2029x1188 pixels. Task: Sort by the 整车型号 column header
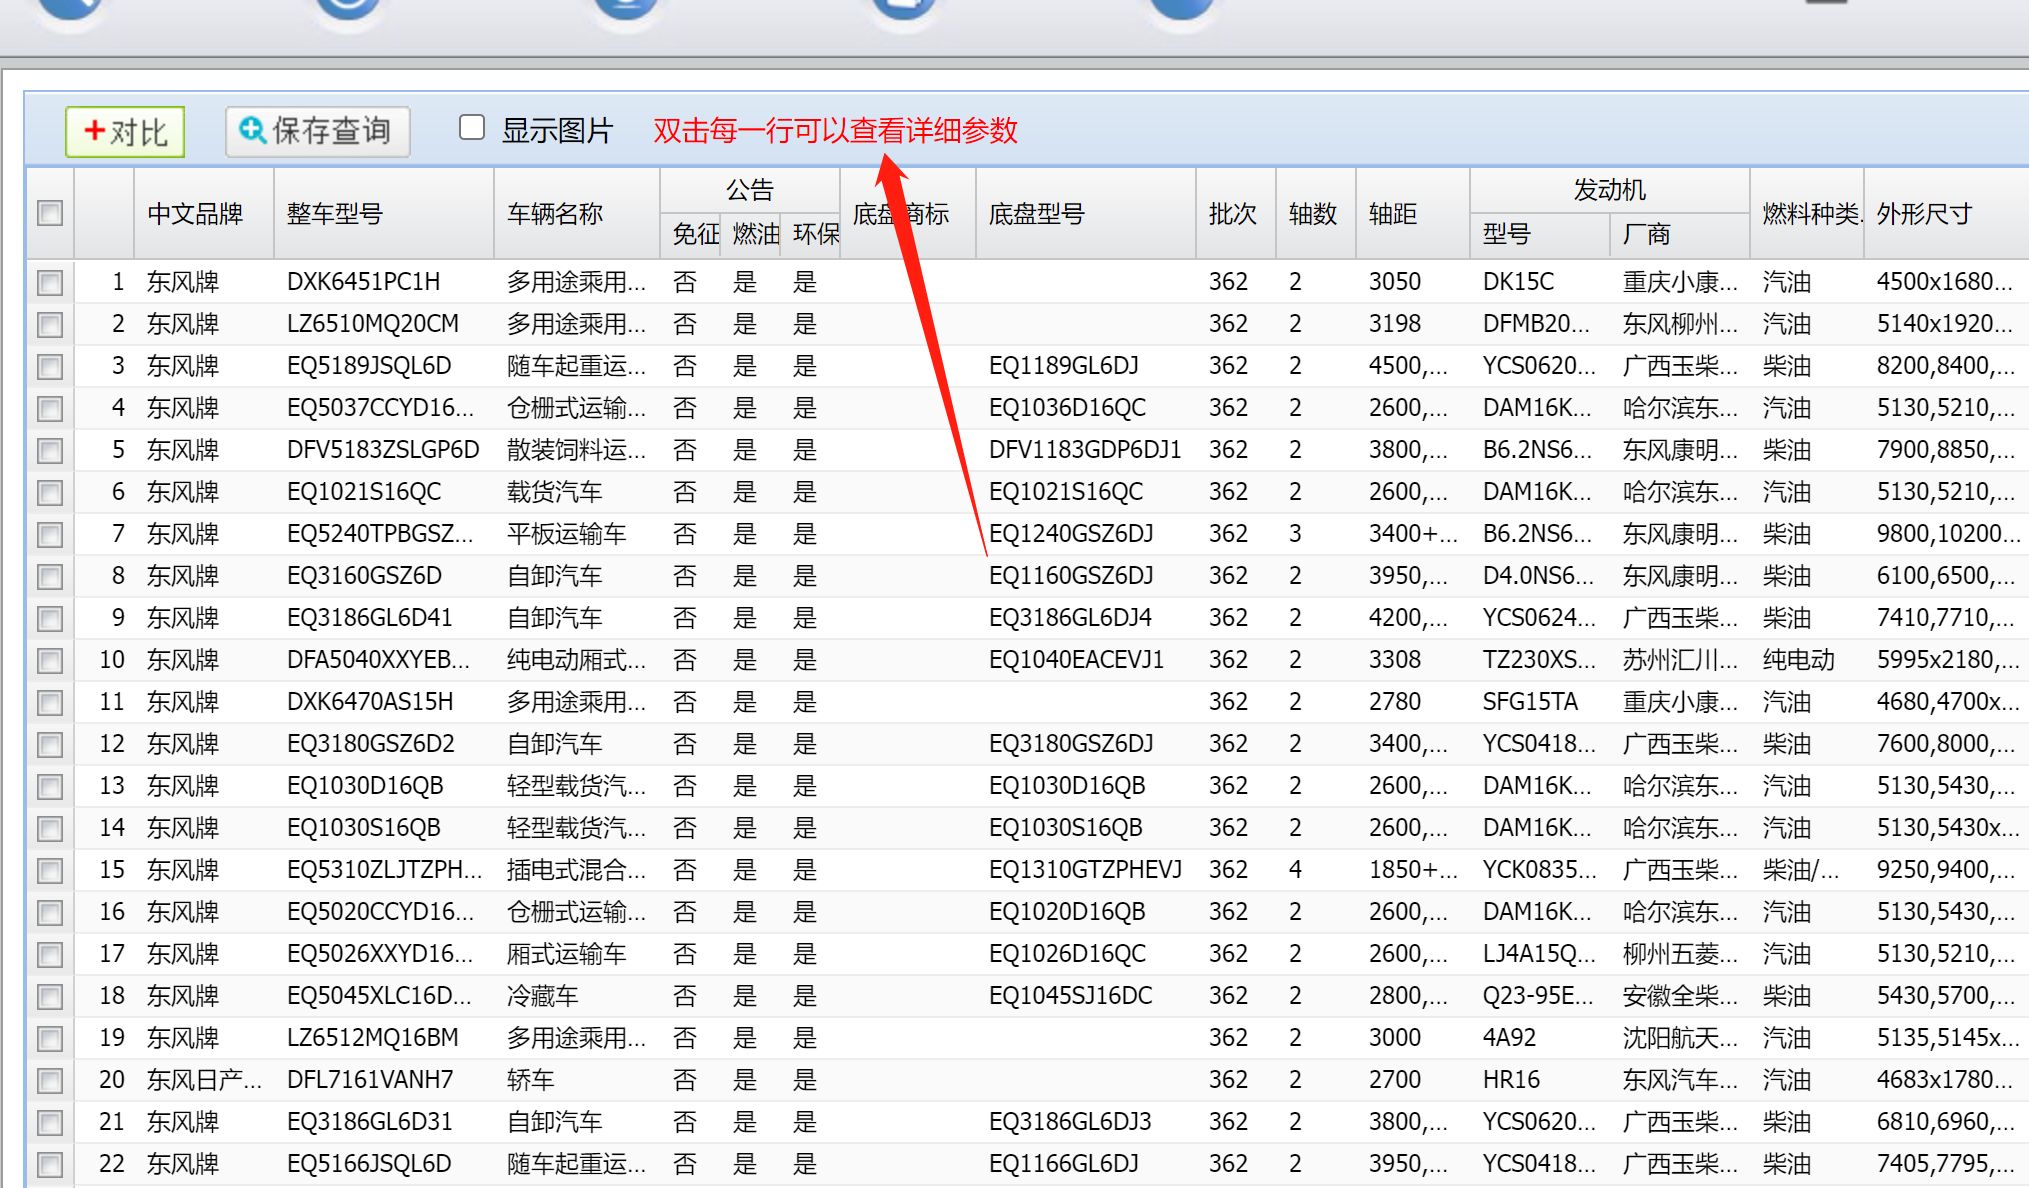pos(384,213)
